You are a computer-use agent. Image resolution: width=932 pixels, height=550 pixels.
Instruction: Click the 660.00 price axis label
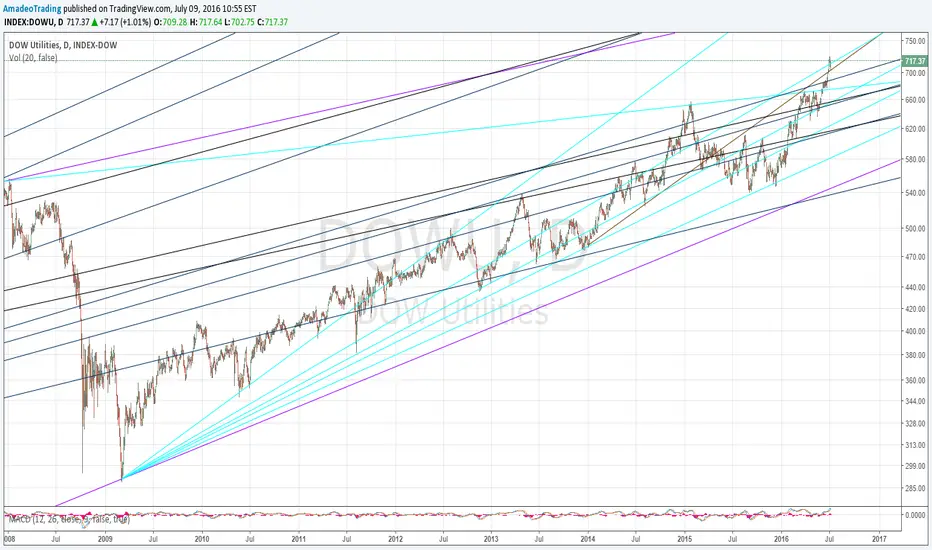(x=915, y=100)
